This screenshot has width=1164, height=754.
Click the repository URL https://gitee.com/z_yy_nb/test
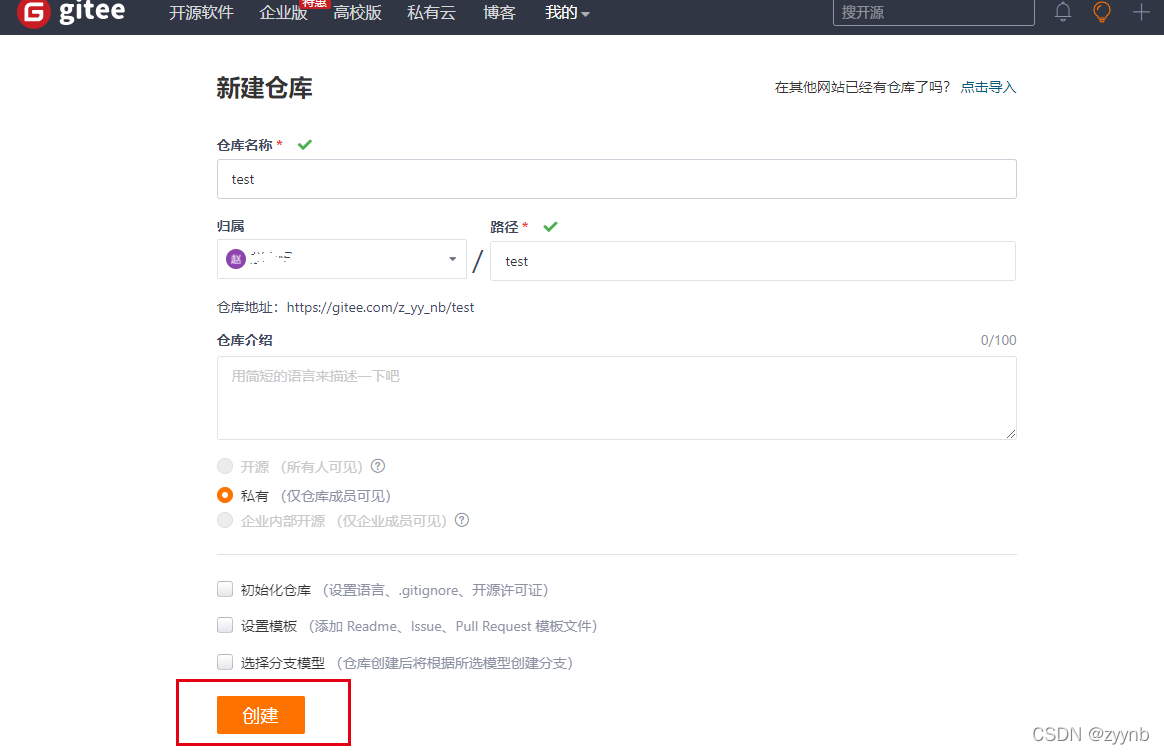coord(380,307)
